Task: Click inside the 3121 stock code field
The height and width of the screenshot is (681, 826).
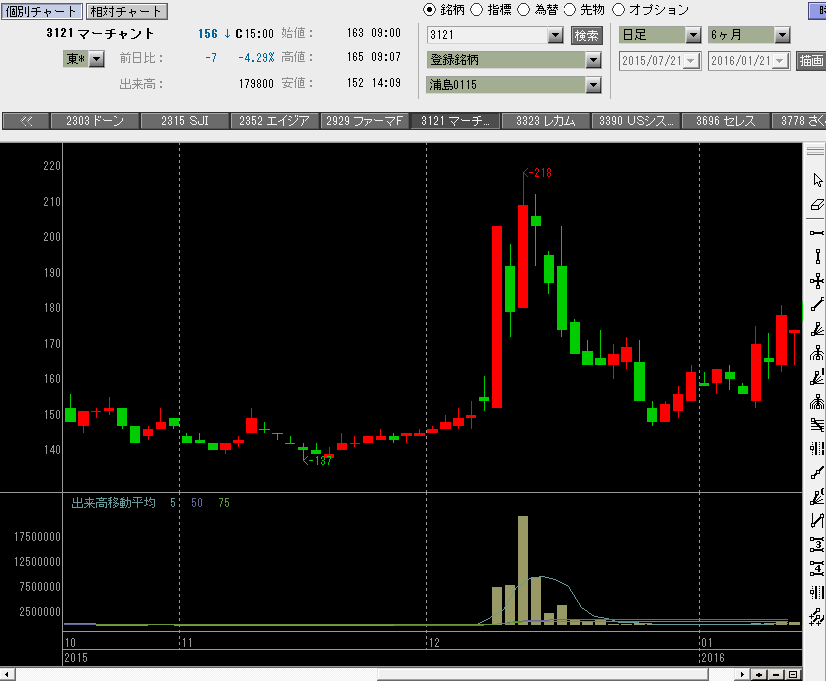Action: [487, 35]
